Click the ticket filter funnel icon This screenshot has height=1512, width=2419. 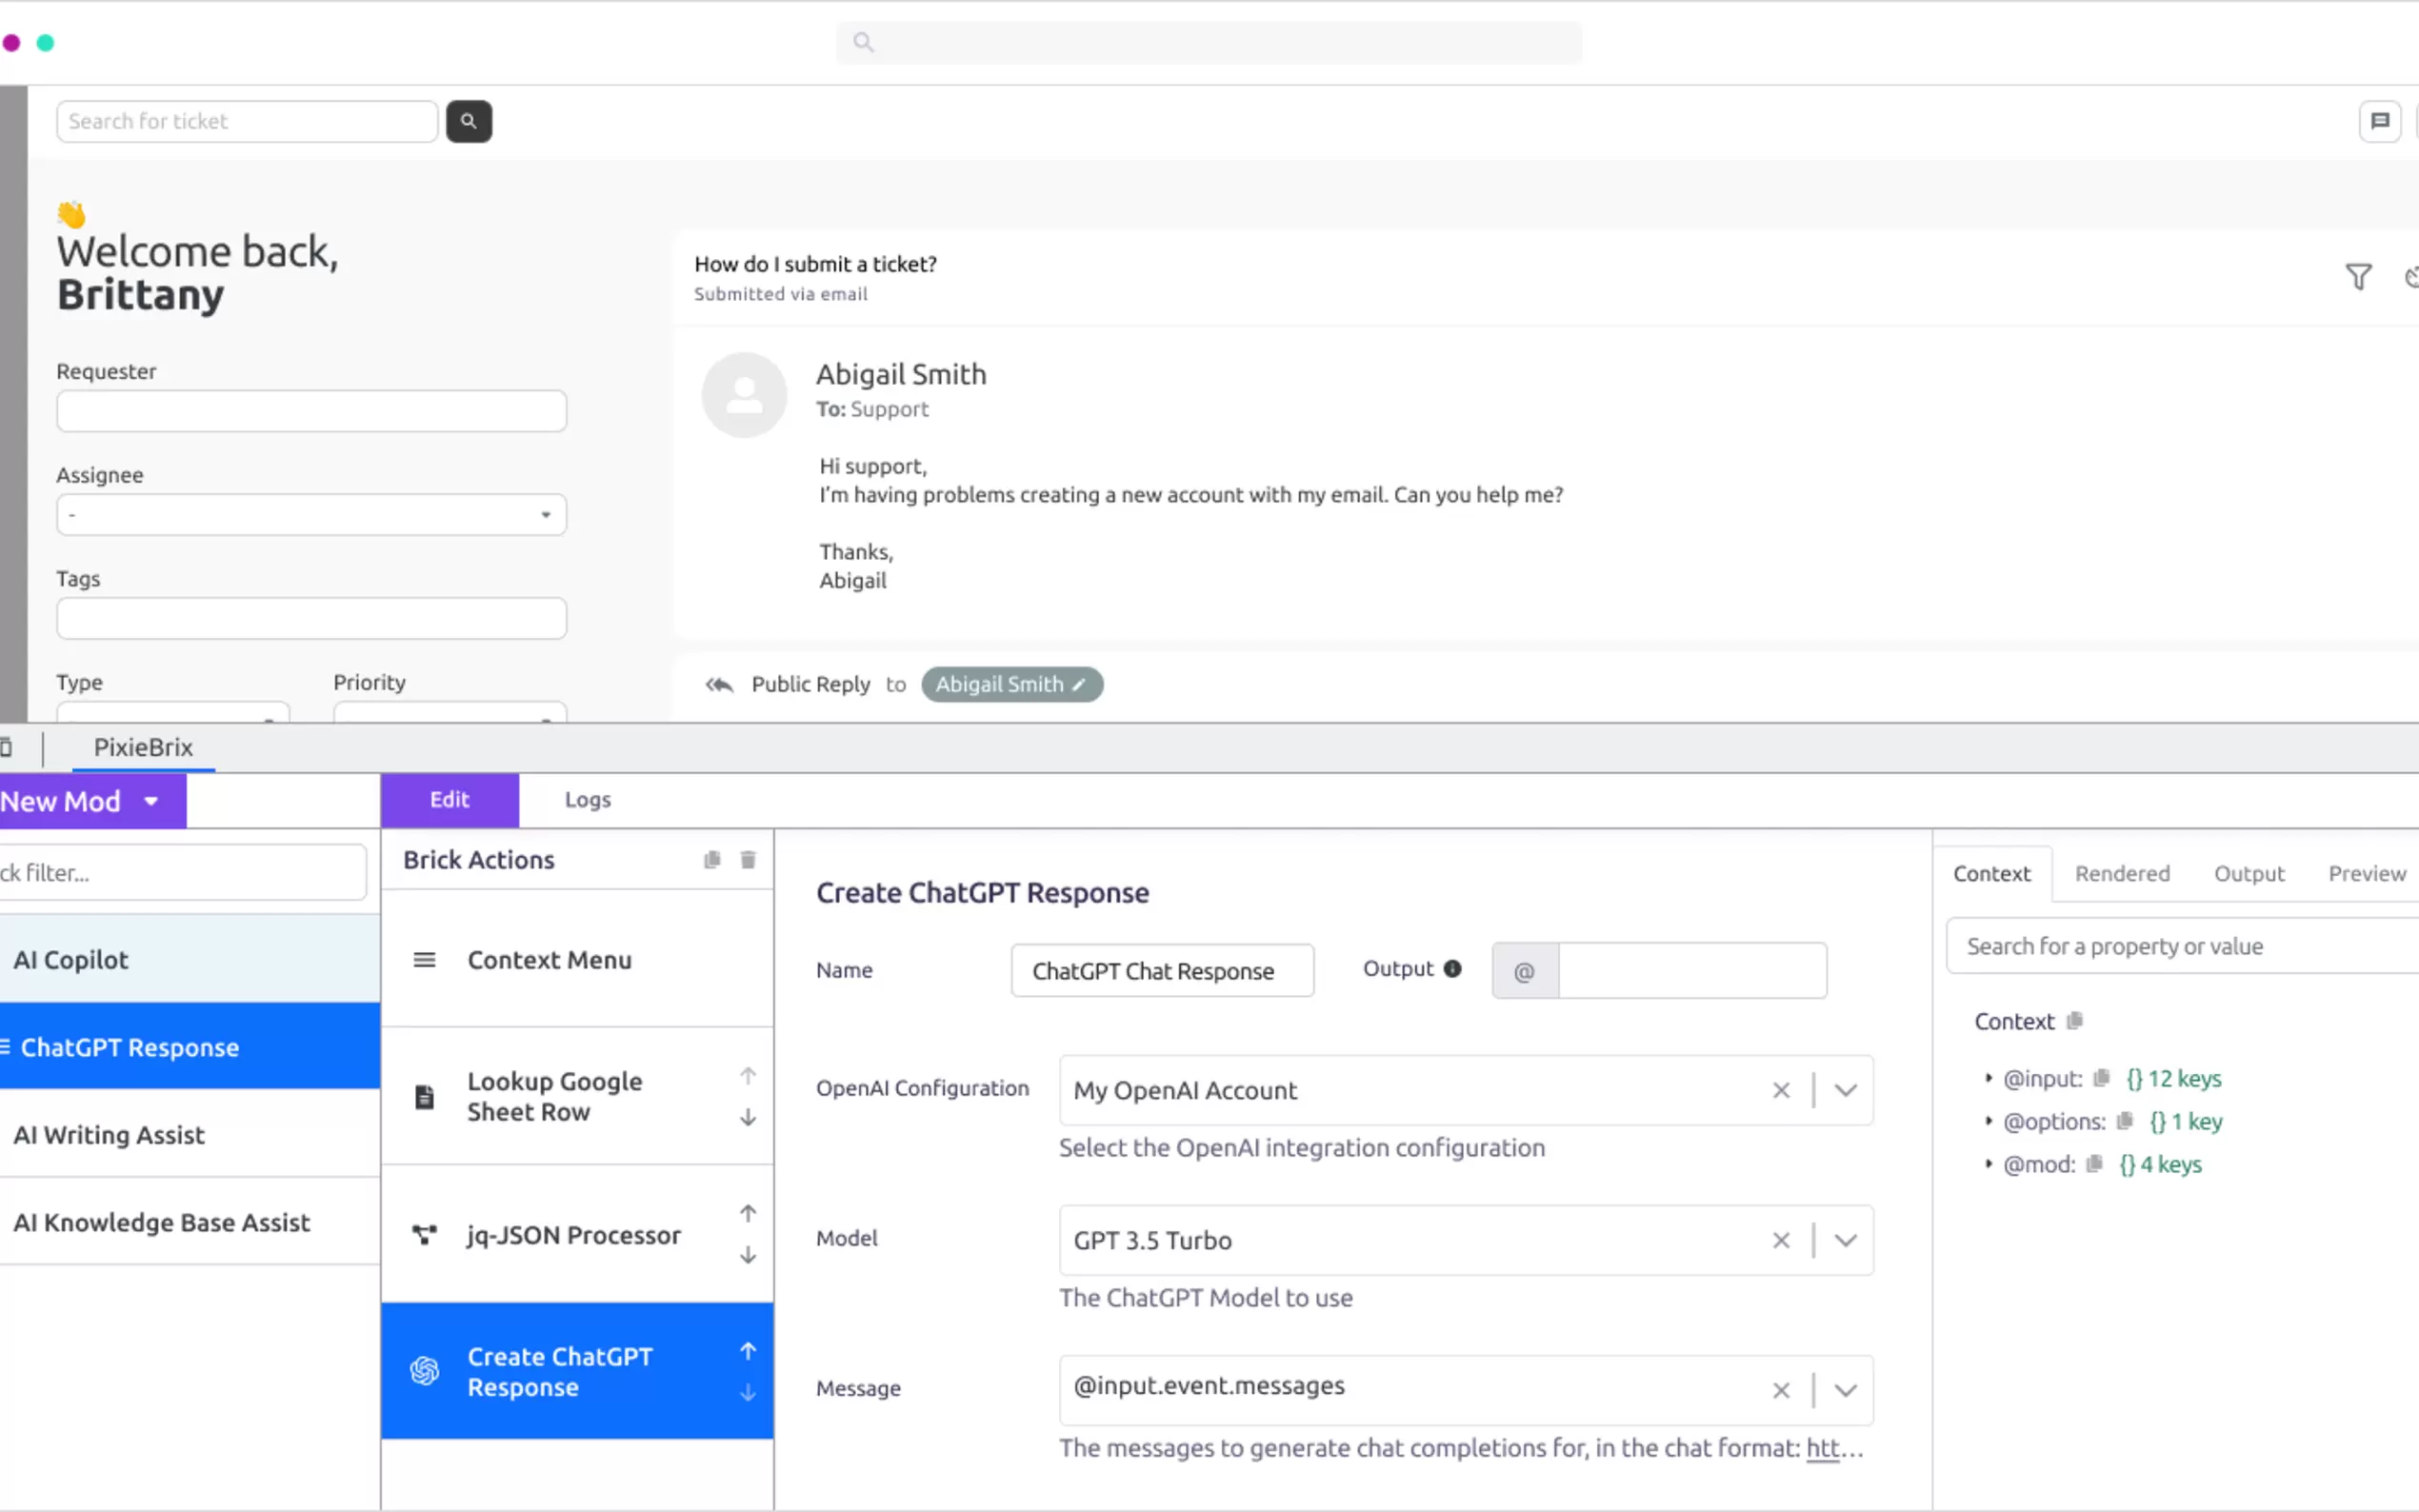(x=2358, y=277)
